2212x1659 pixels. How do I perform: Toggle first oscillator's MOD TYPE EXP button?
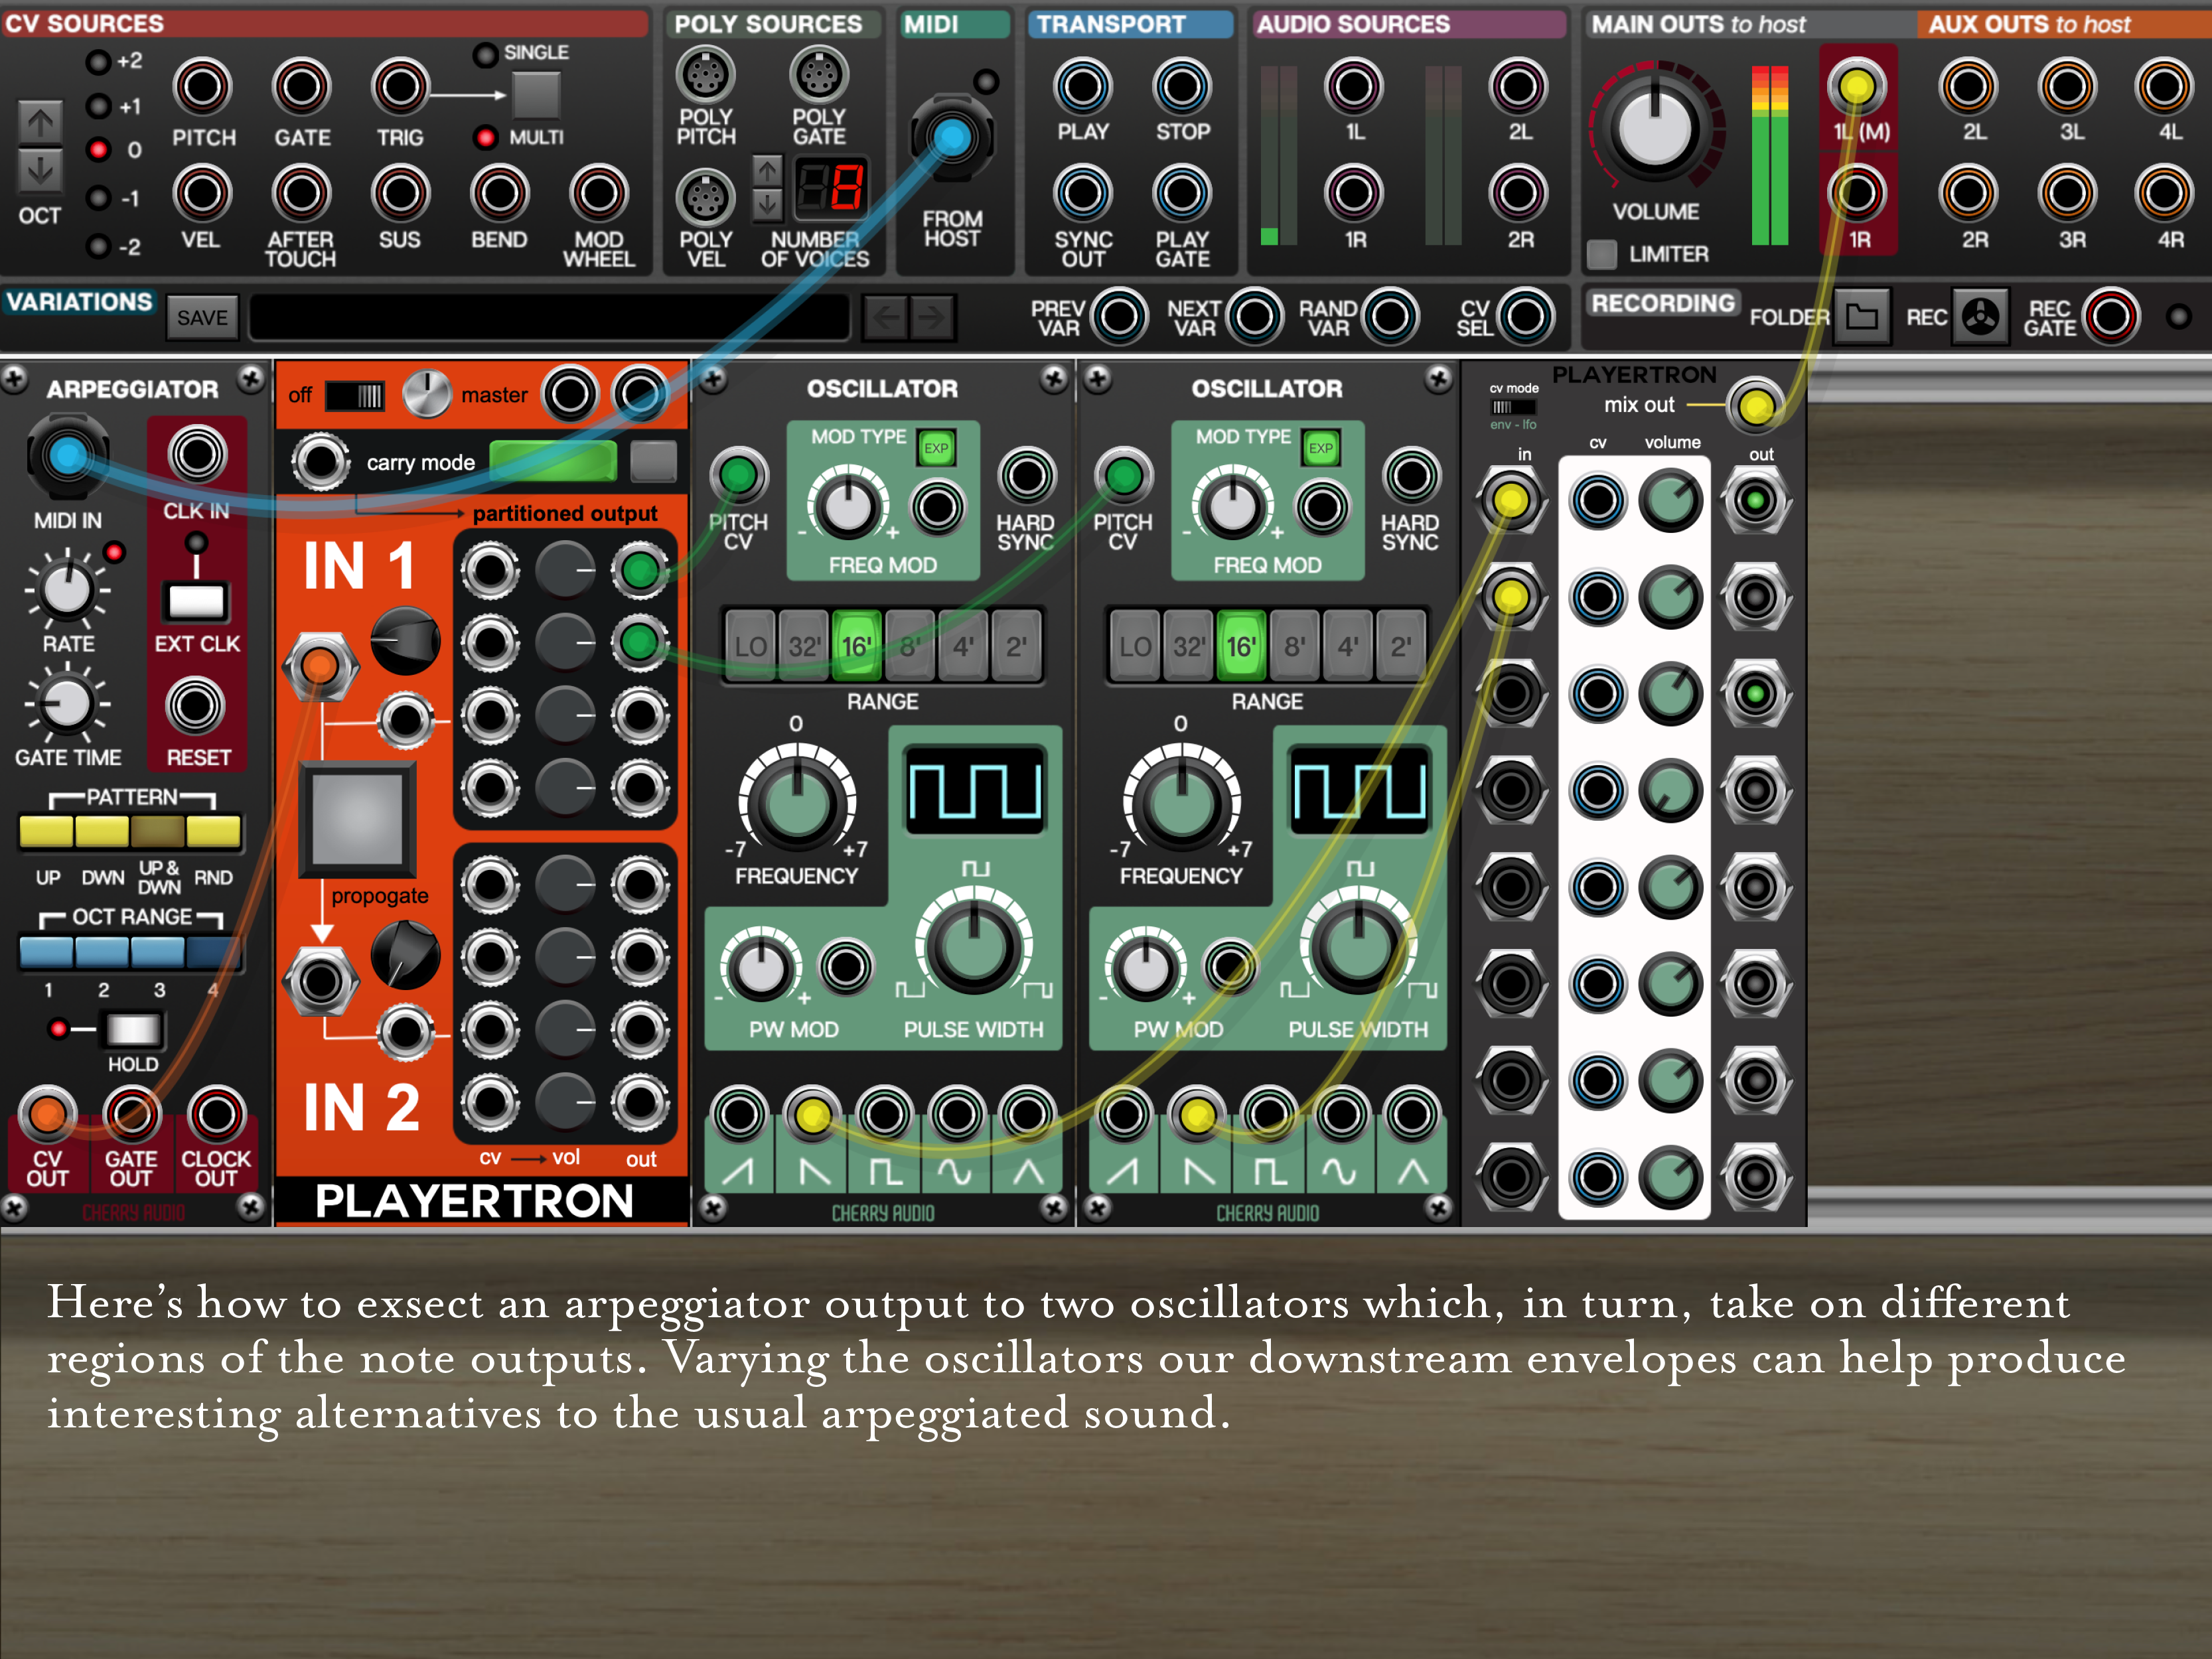(936, 448)
